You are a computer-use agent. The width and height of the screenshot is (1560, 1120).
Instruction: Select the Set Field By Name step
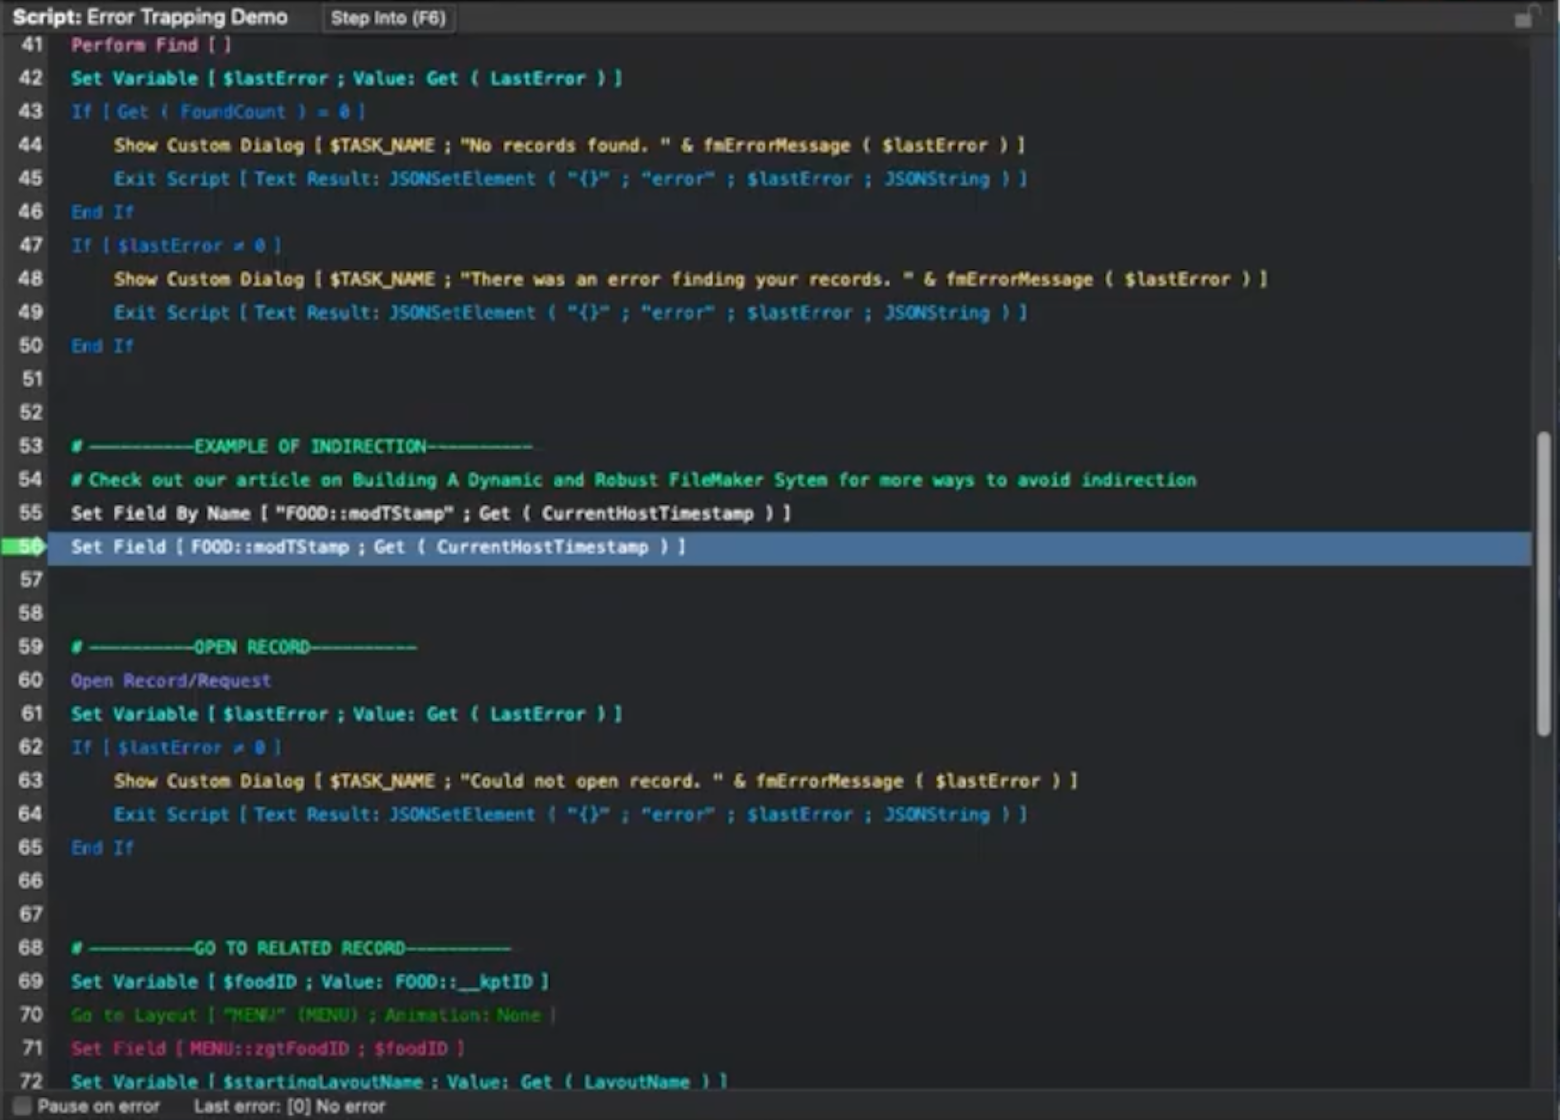coord(789,513)
